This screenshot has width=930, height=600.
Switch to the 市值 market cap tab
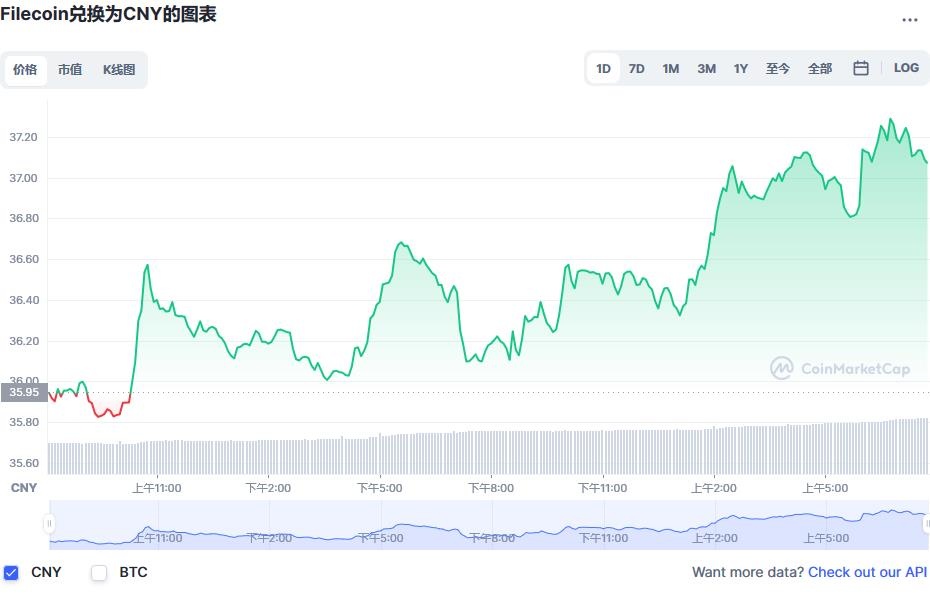point(70,70)
